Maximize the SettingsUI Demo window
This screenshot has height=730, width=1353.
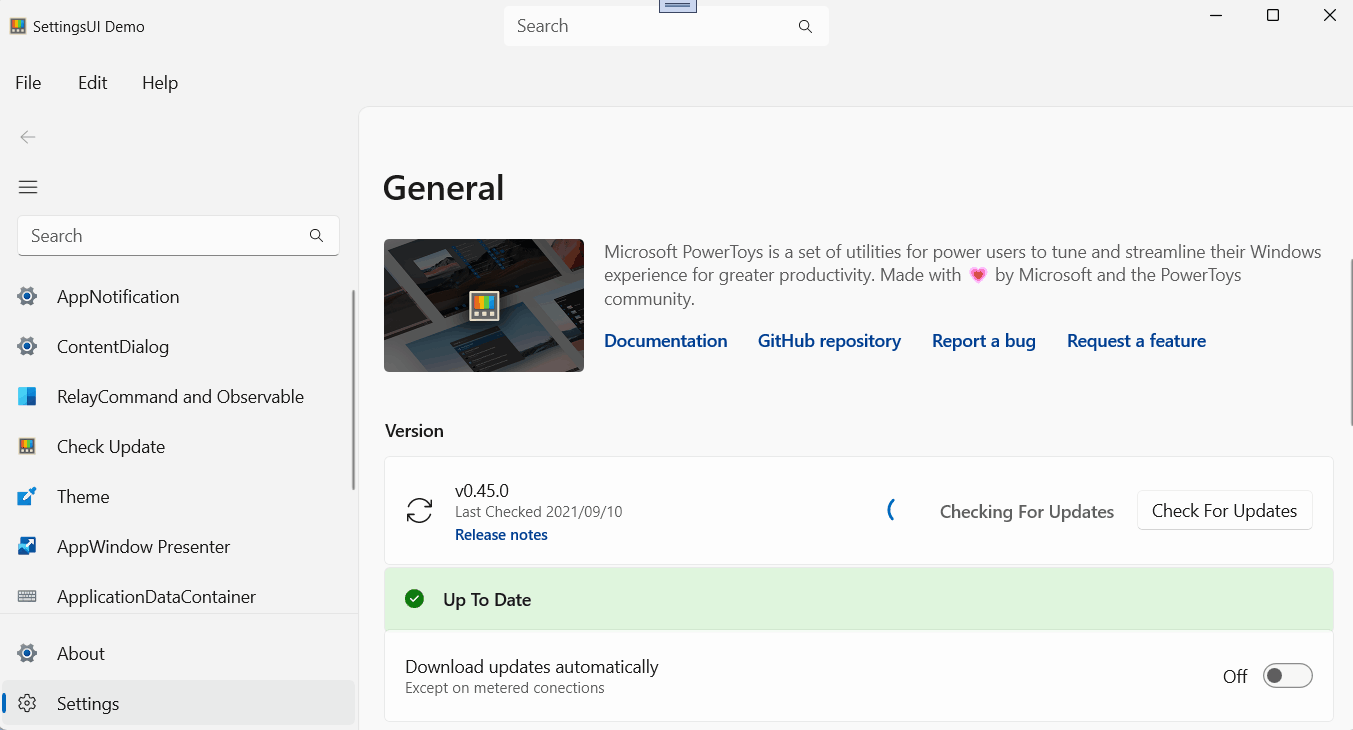point(1273,15)
